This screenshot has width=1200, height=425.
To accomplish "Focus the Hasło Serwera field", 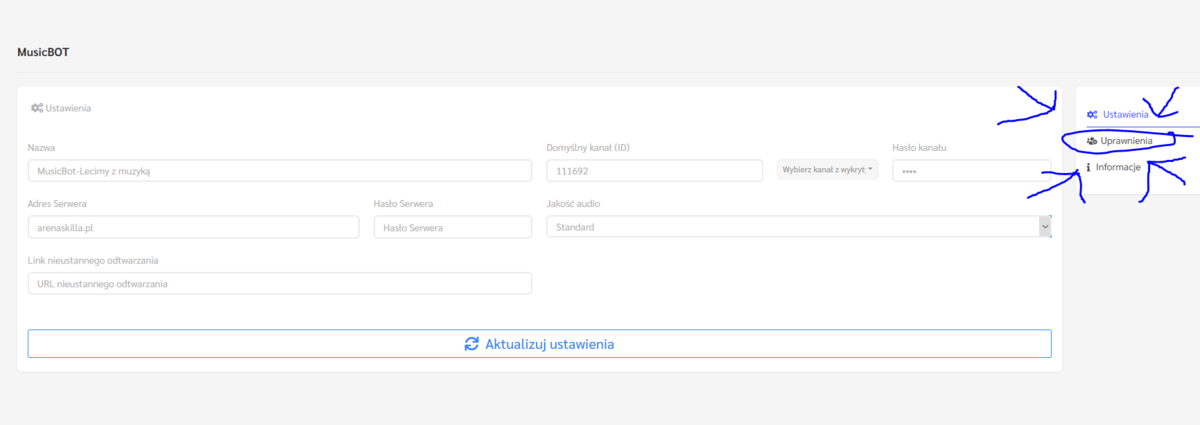I will point(453,227).
